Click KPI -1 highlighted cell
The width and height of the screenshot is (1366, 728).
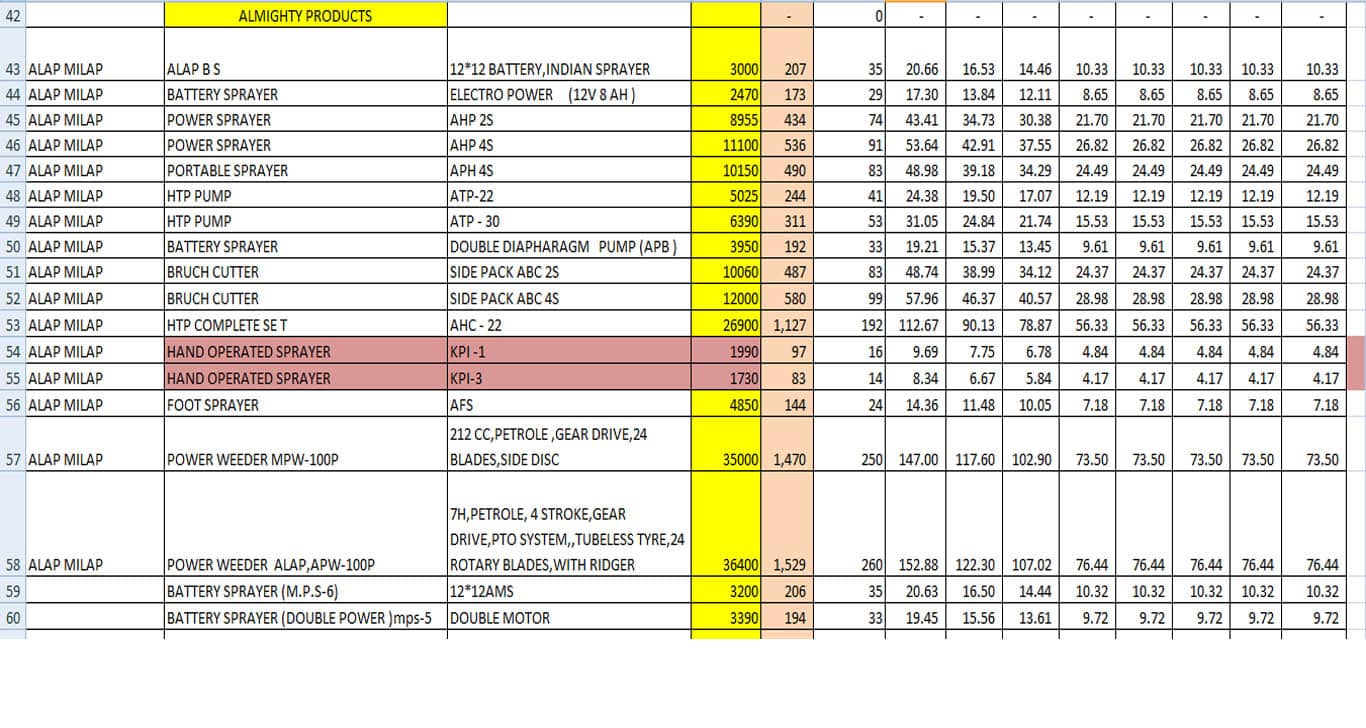coord(569,351)
